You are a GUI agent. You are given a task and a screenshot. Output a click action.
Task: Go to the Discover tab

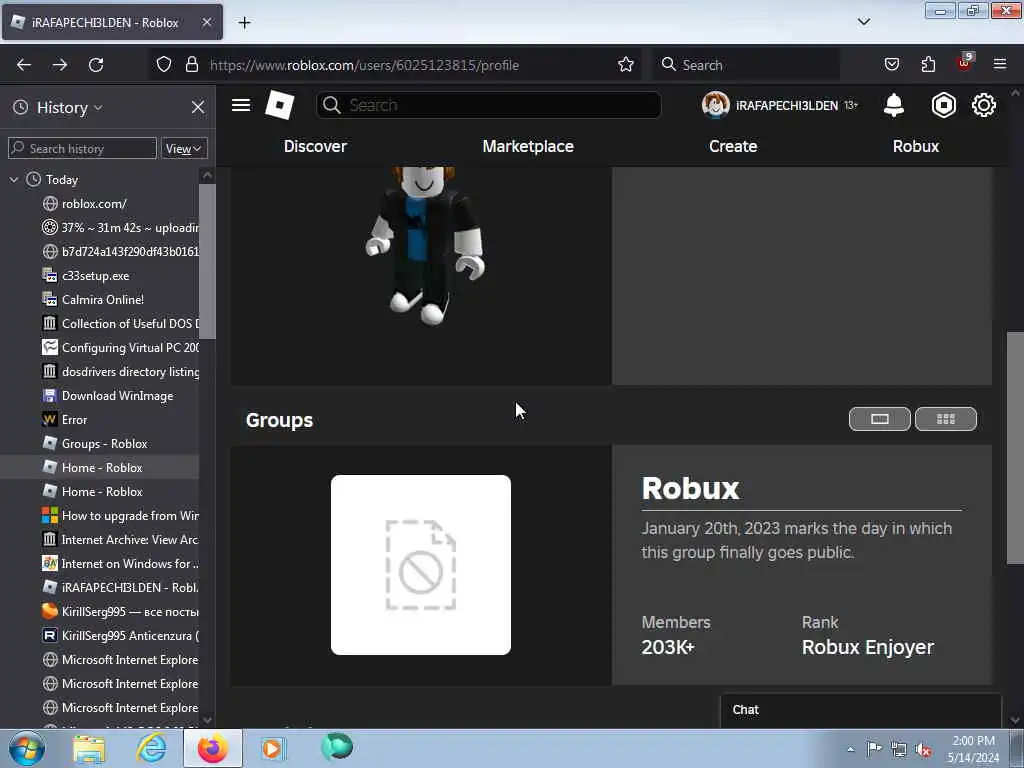[315, 146]
